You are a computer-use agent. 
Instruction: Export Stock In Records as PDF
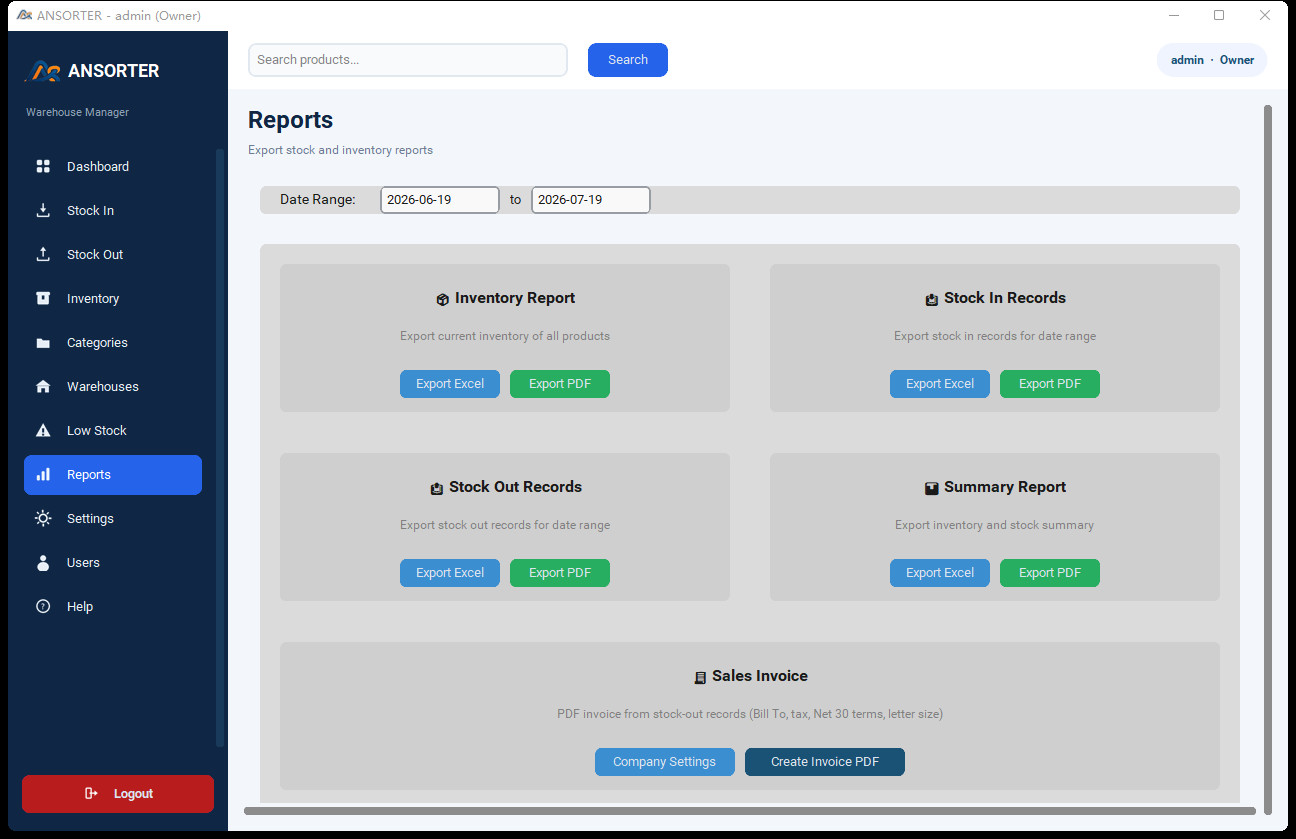[x=1050, y=384]
